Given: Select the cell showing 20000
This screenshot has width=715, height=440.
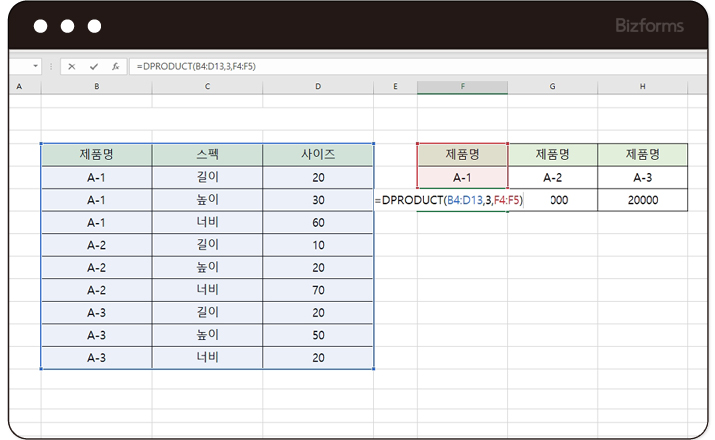Looking at the screenshot, I should point(643,200).
